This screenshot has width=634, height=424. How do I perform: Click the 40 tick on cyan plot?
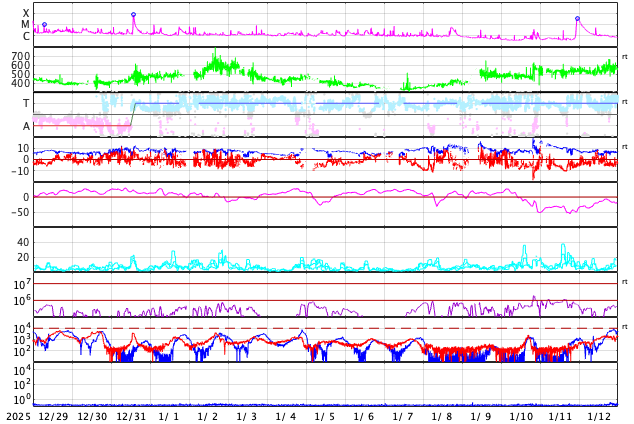click(22, 242)
